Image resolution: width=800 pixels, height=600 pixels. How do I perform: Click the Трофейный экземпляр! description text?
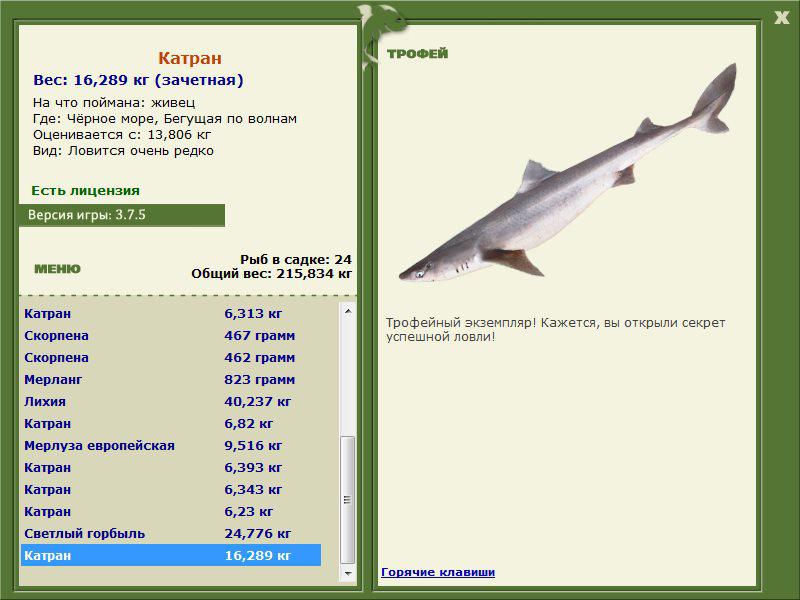556,330
